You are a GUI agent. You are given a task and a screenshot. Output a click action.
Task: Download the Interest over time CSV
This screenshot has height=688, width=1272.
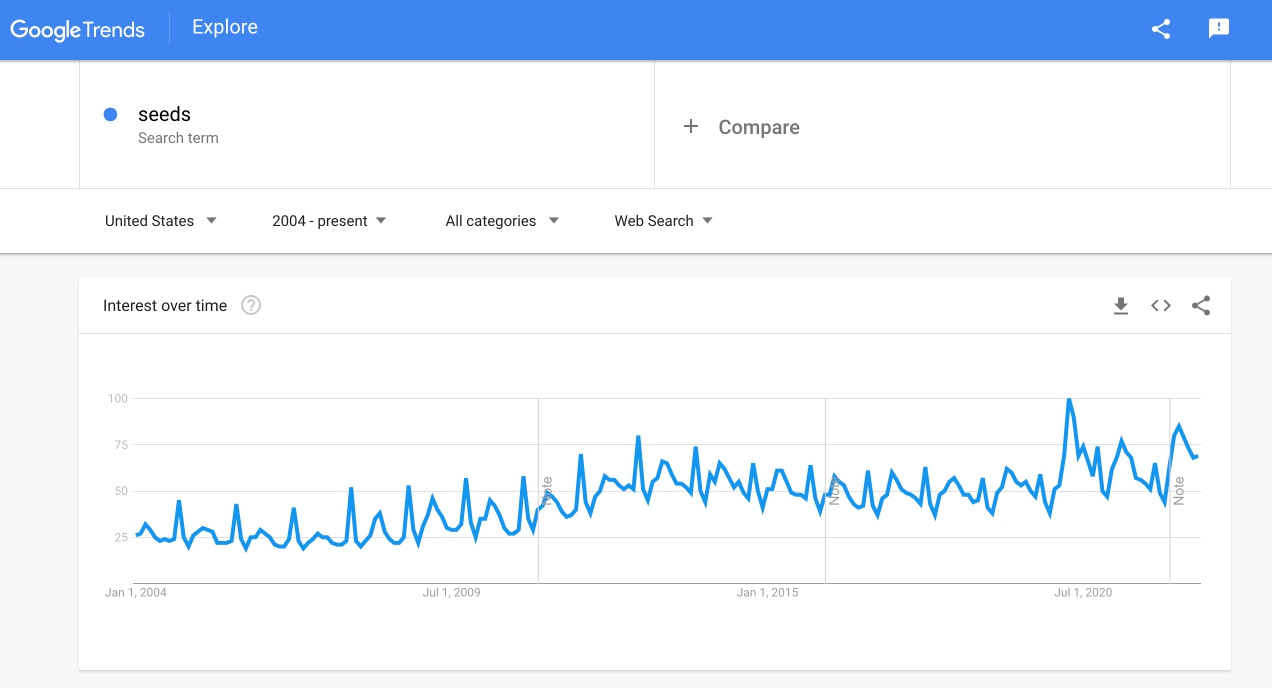click(1121, 306)
